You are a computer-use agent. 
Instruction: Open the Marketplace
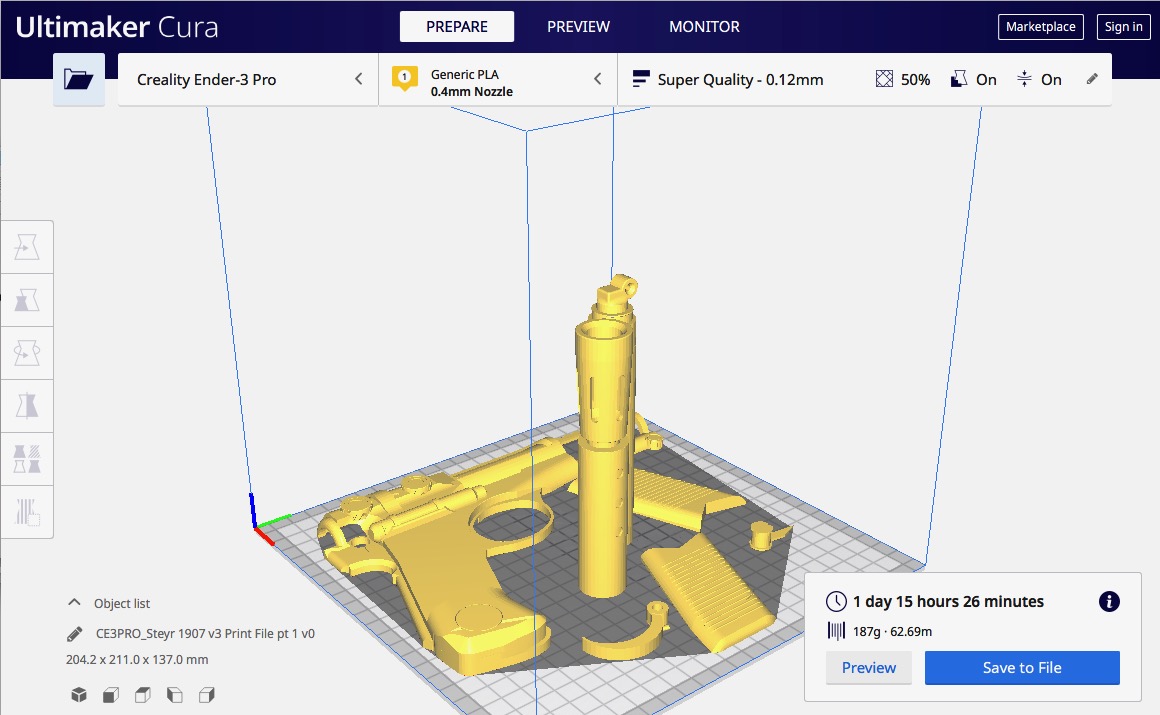tap(1040, 27)
